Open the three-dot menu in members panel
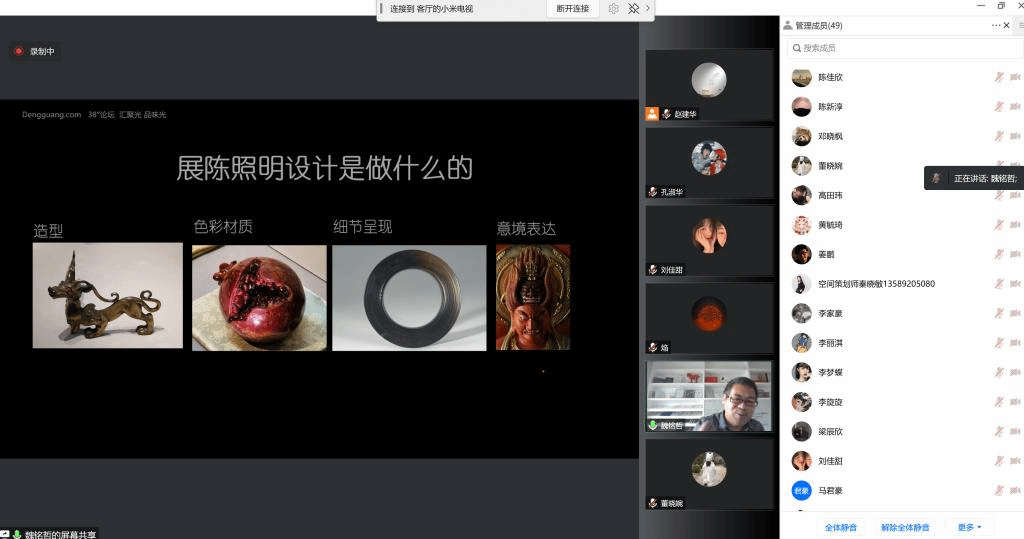The image size is (1024, 539). (995, 26)
